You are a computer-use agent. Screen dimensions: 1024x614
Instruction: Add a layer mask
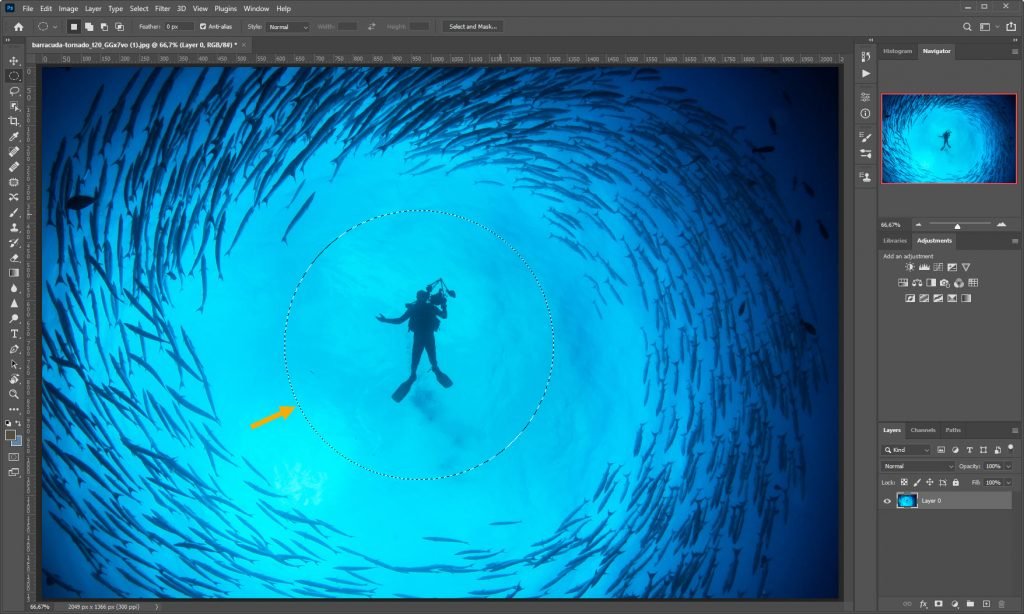click(x=938, y=604)
